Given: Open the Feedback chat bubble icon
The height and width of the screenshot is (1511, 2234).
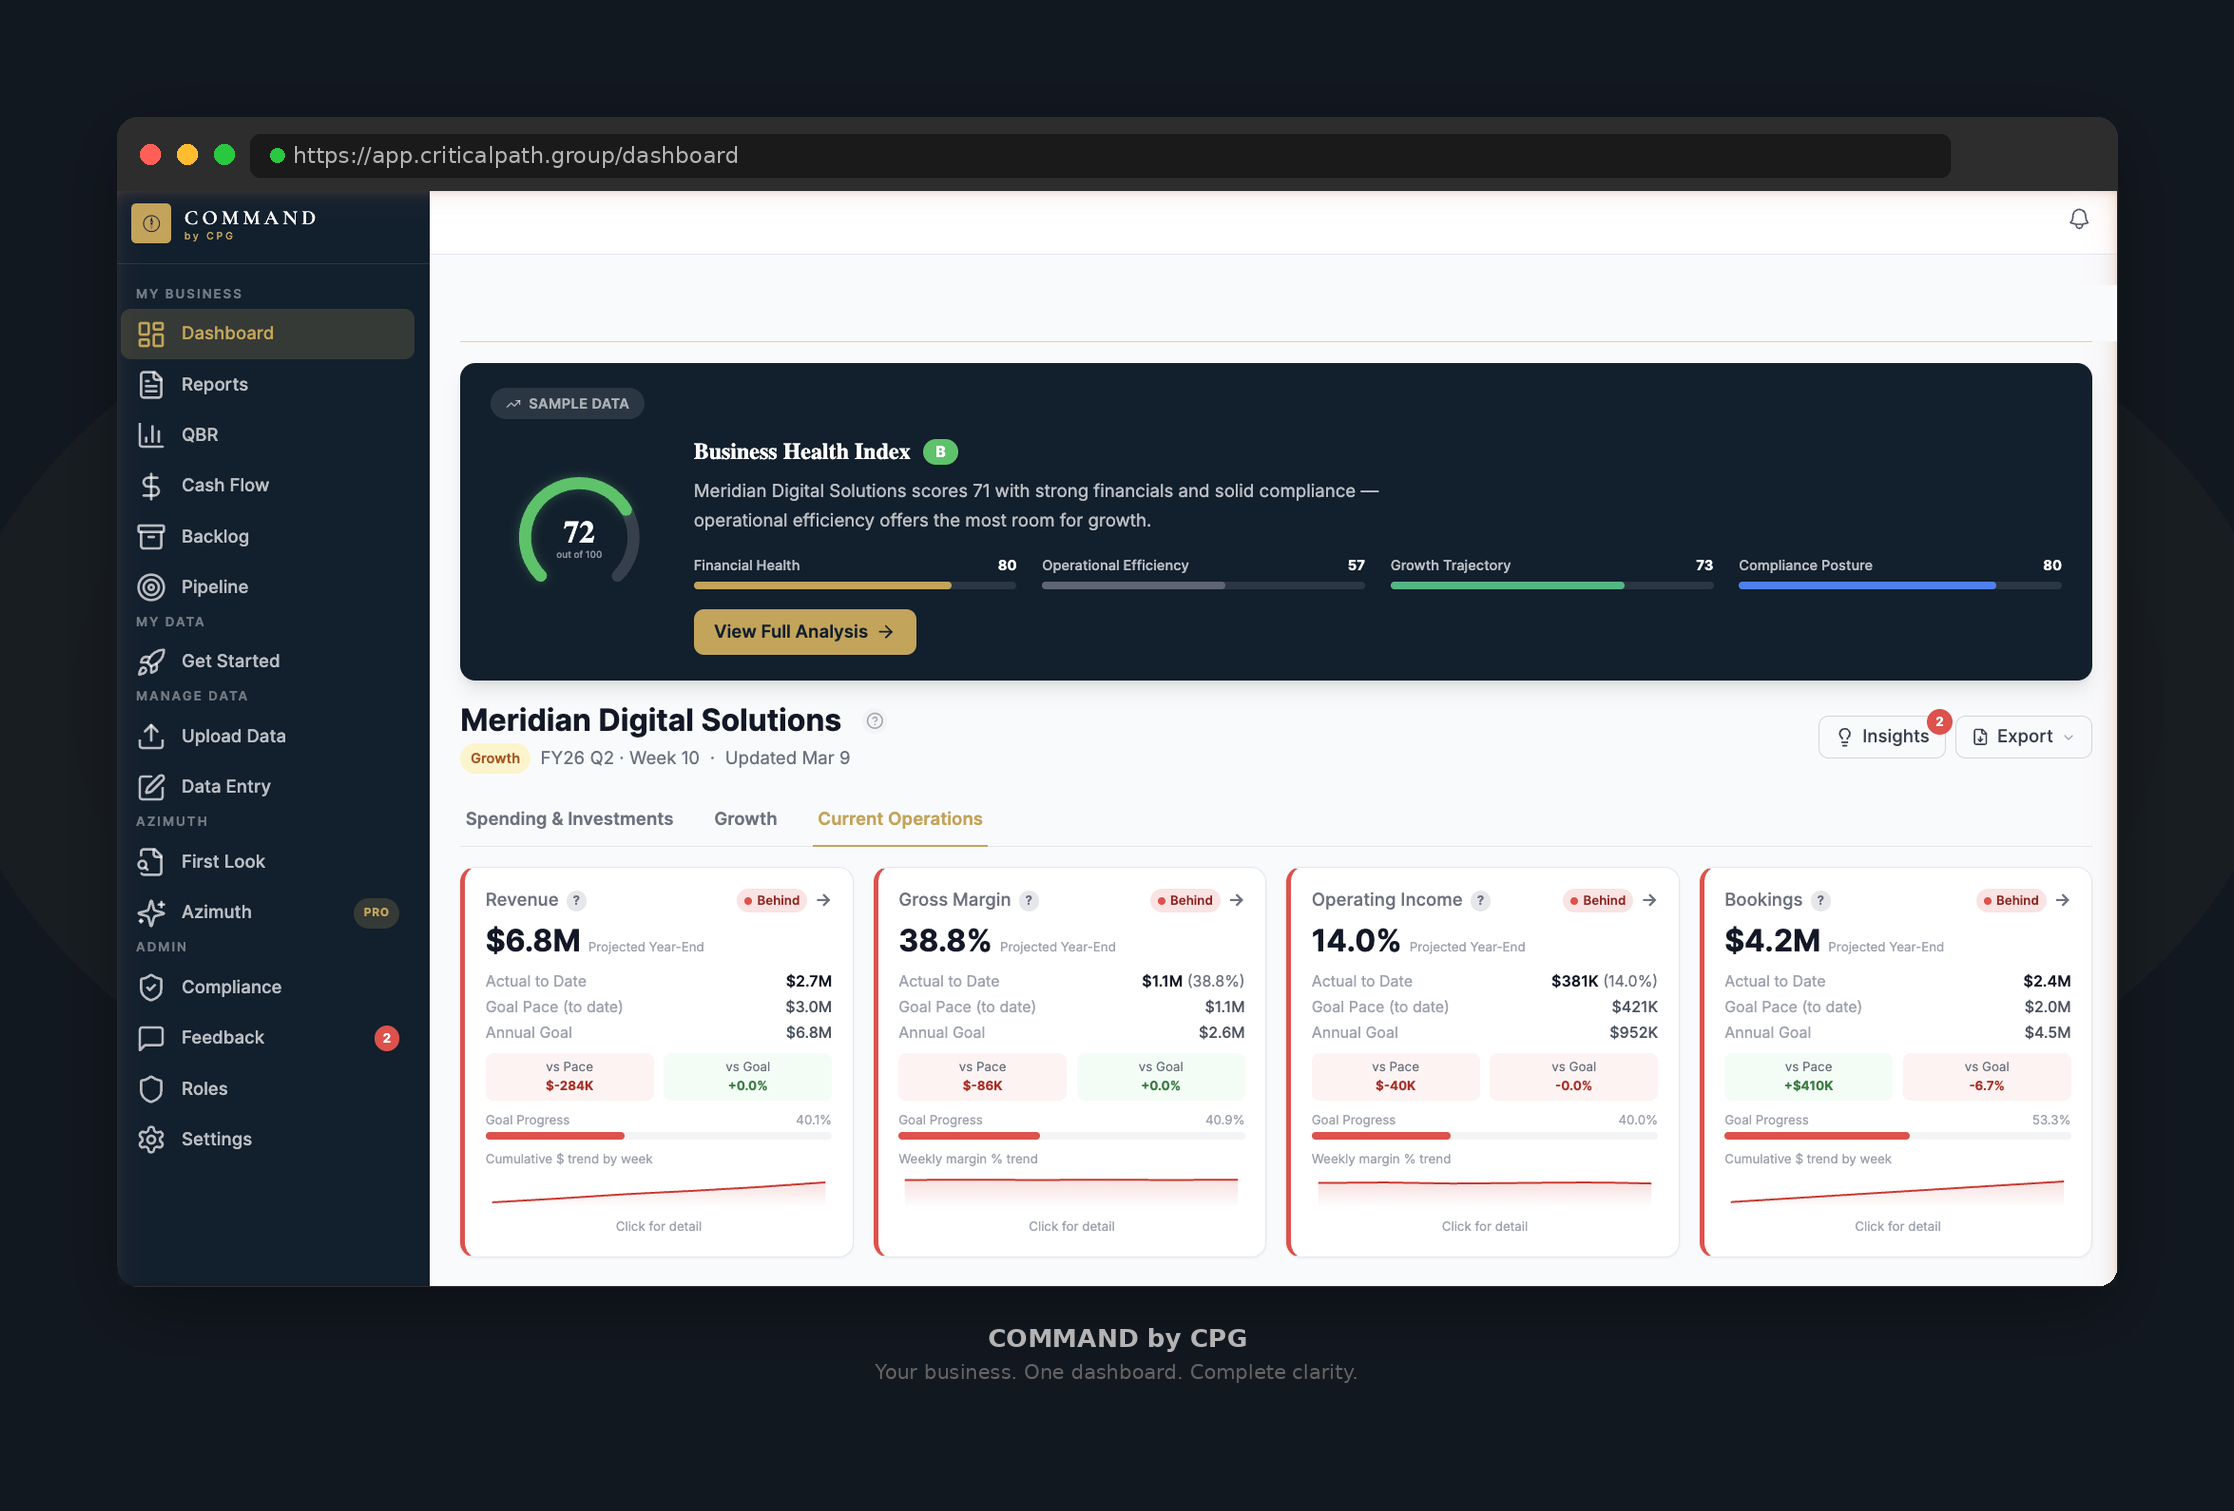Looking at the screenshot, I should coord(151,1038).
